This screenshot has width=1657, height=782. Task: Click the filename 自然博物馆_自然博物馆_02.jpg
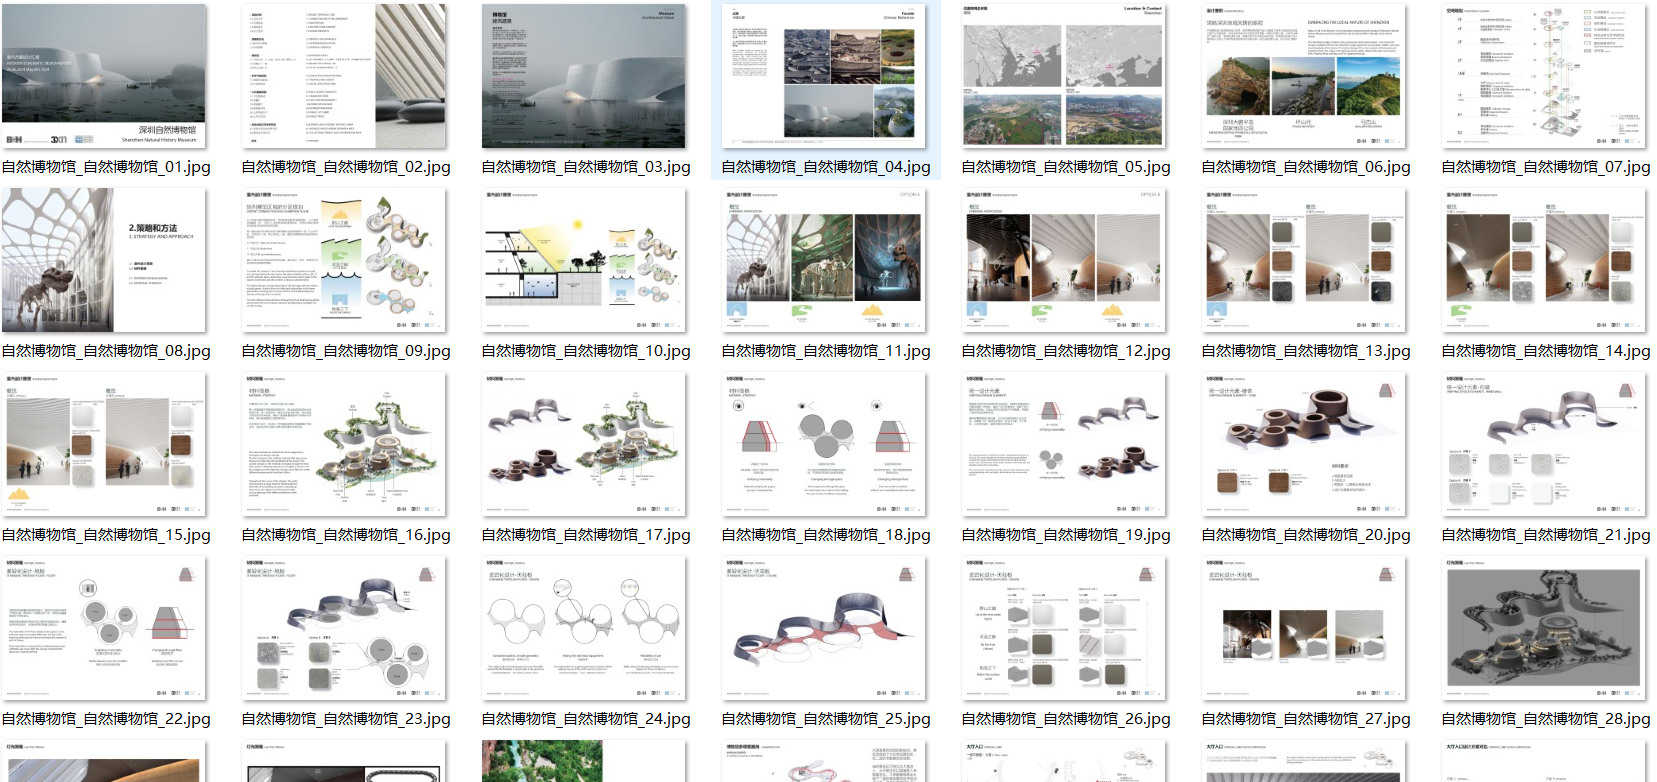point(346,167)
